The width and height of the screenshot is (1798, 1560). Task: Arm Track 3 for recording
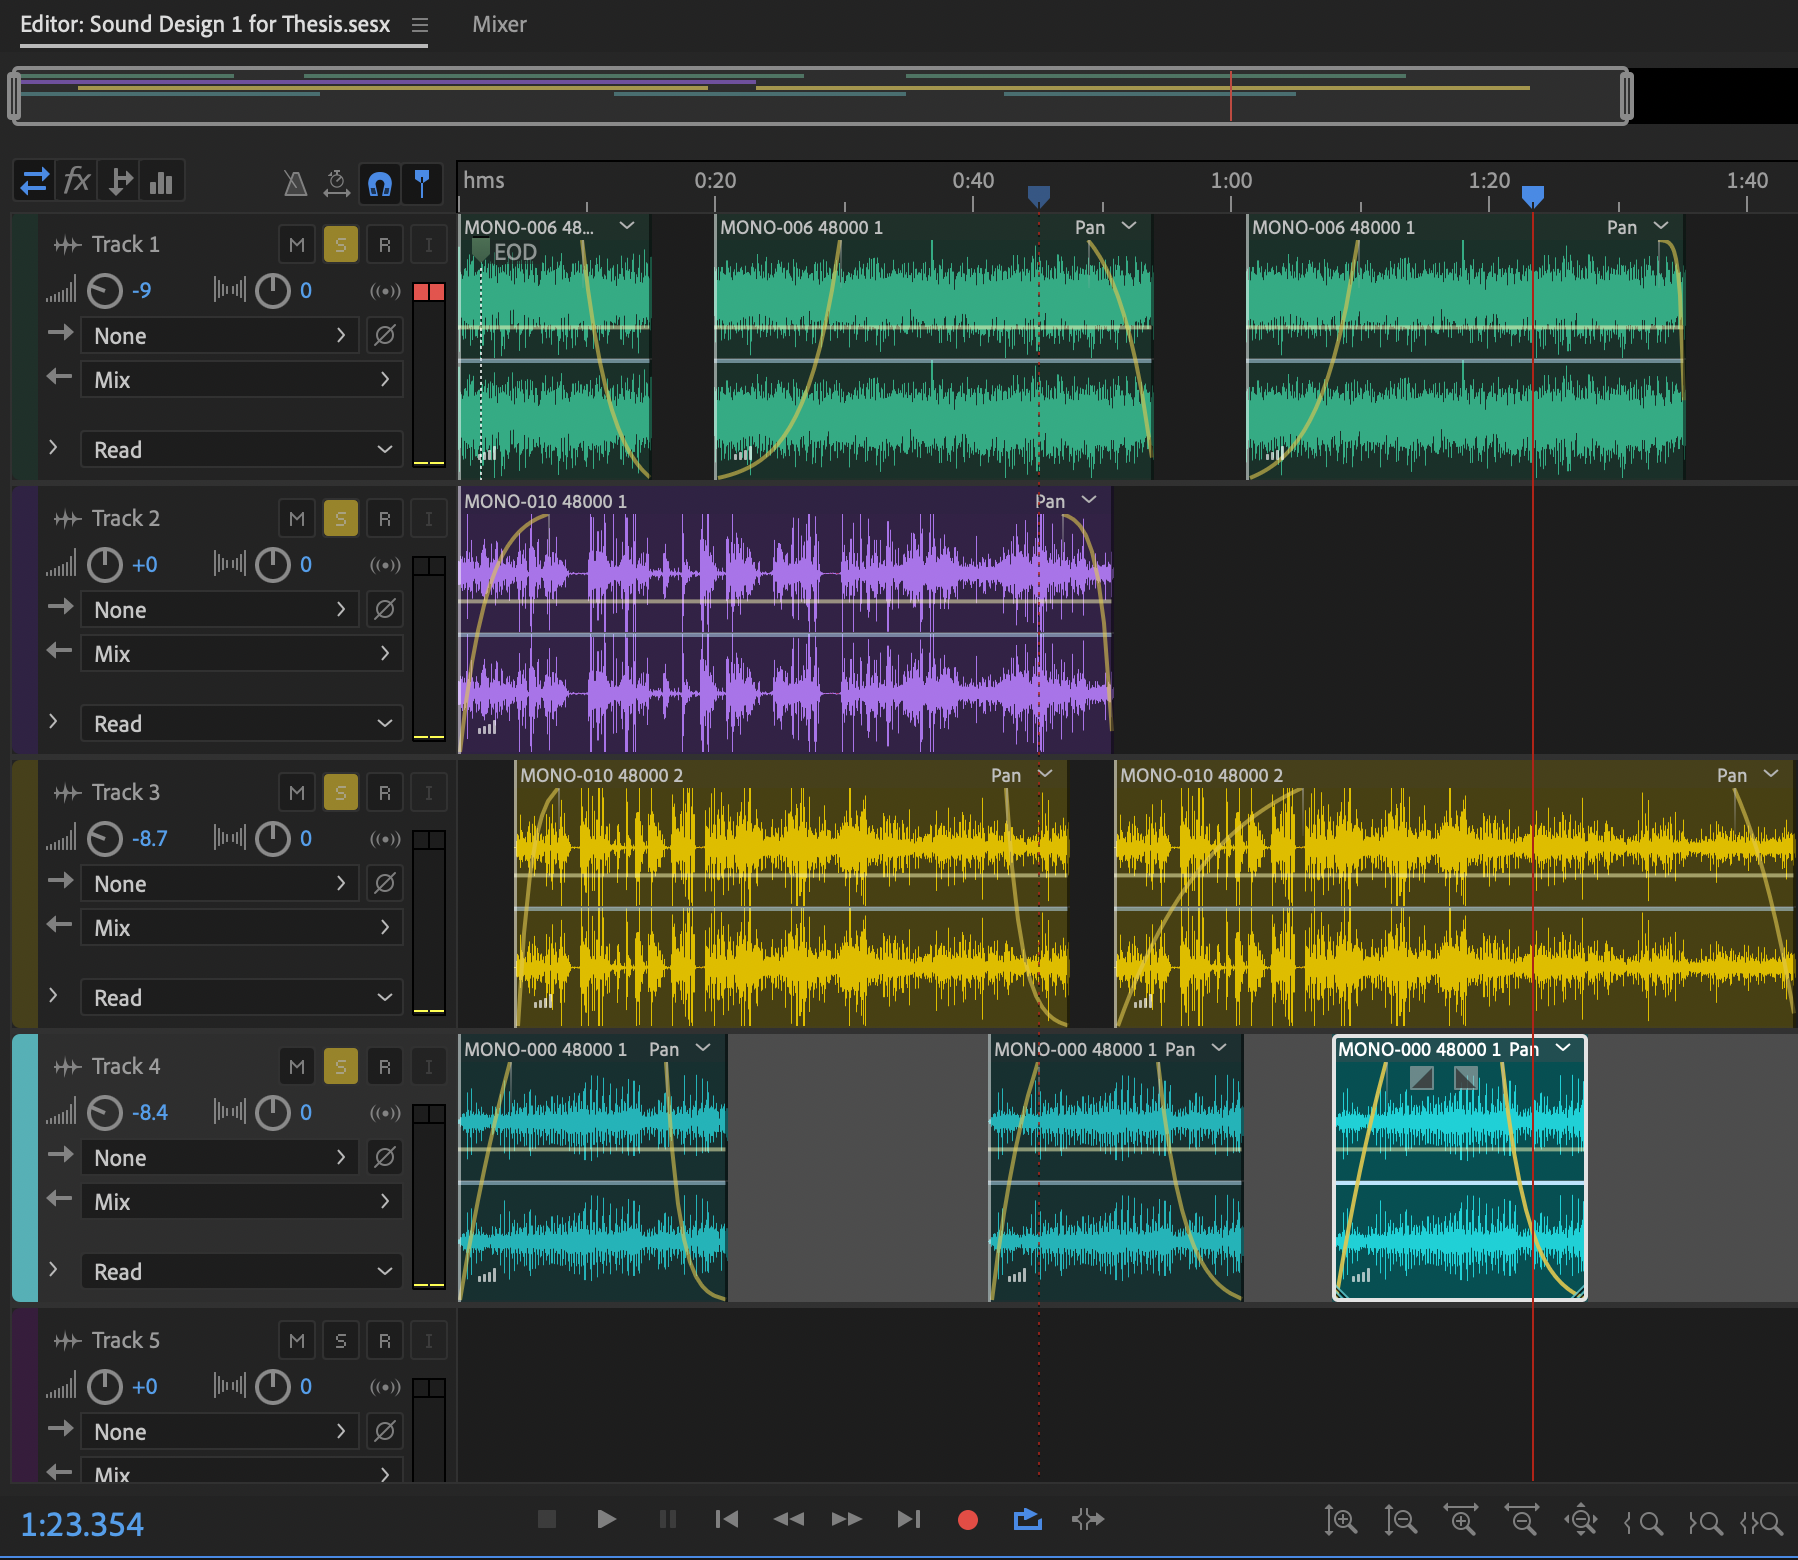click(x=385, y=793)
